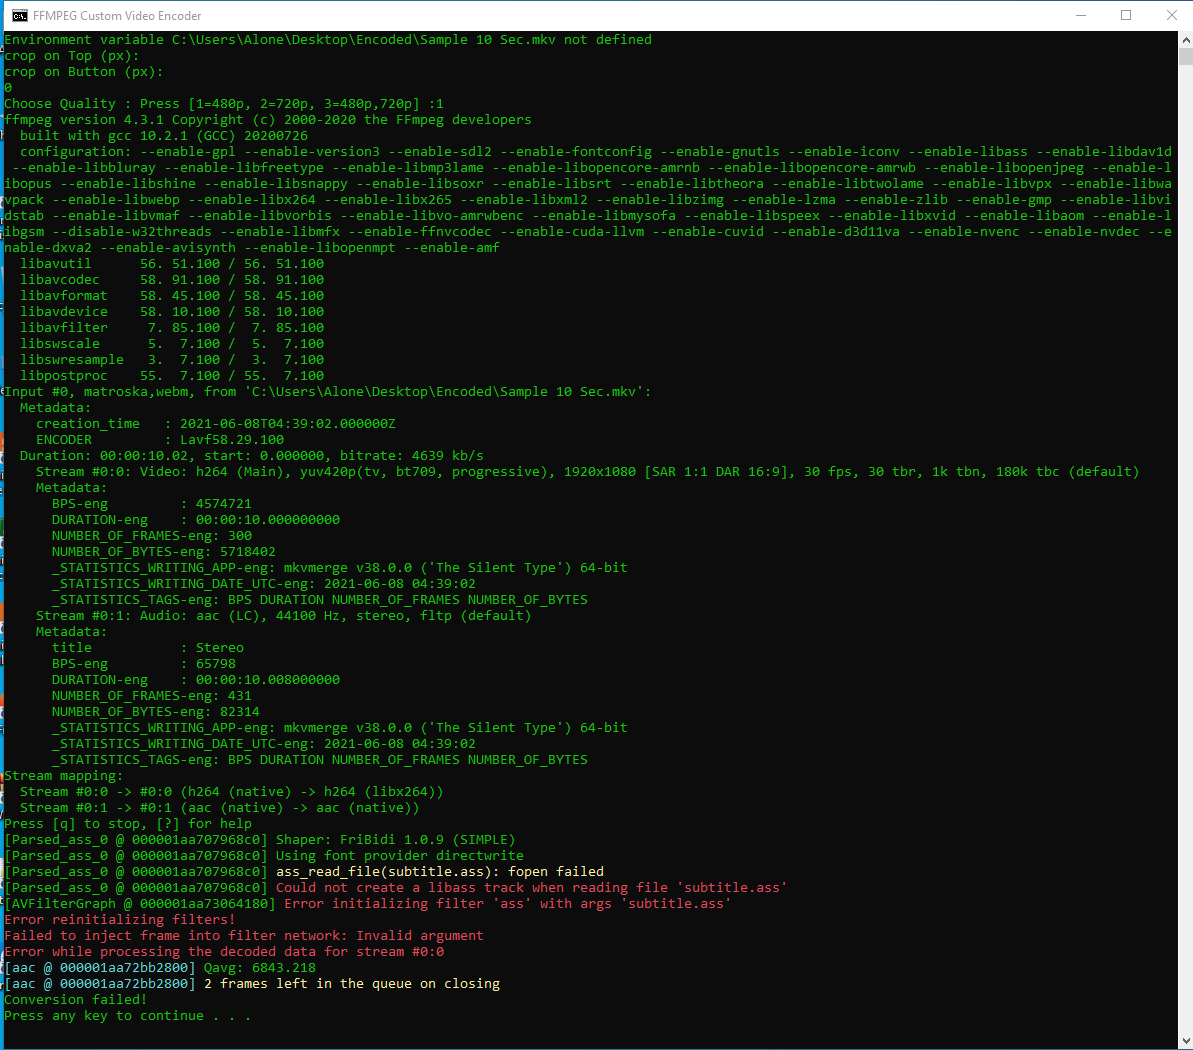Click the 'Environment variable' not defined line
Viewport: 1193px width, 1050px height.
pyautogui.click(x=328, y=40)
